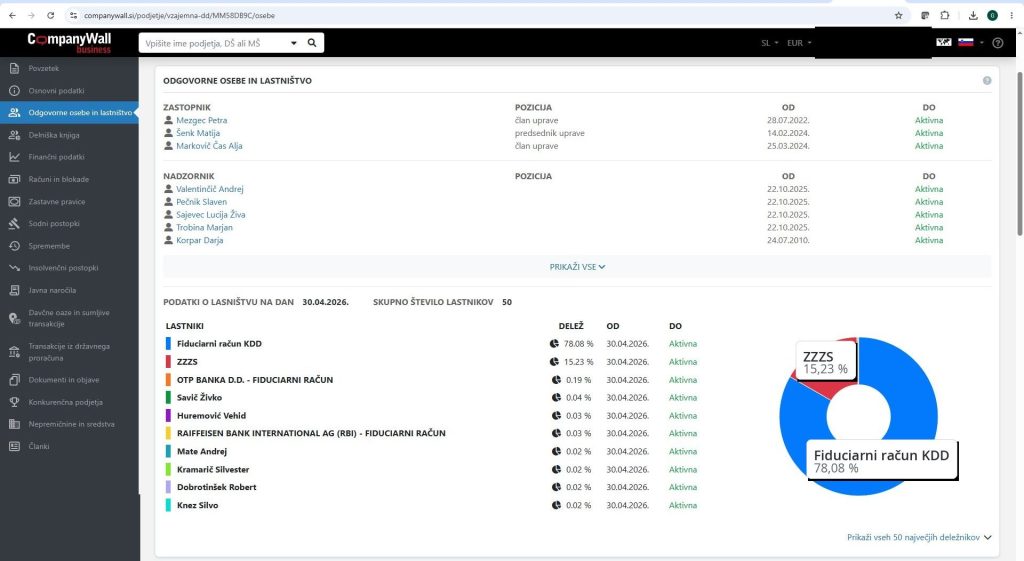Image resolution: width=1024 pixels, height=561 pixels.
Task: Expand Prikaži vseh 50 največjih deležnikov
Action: pyautogui.click(x=919, y=537)
